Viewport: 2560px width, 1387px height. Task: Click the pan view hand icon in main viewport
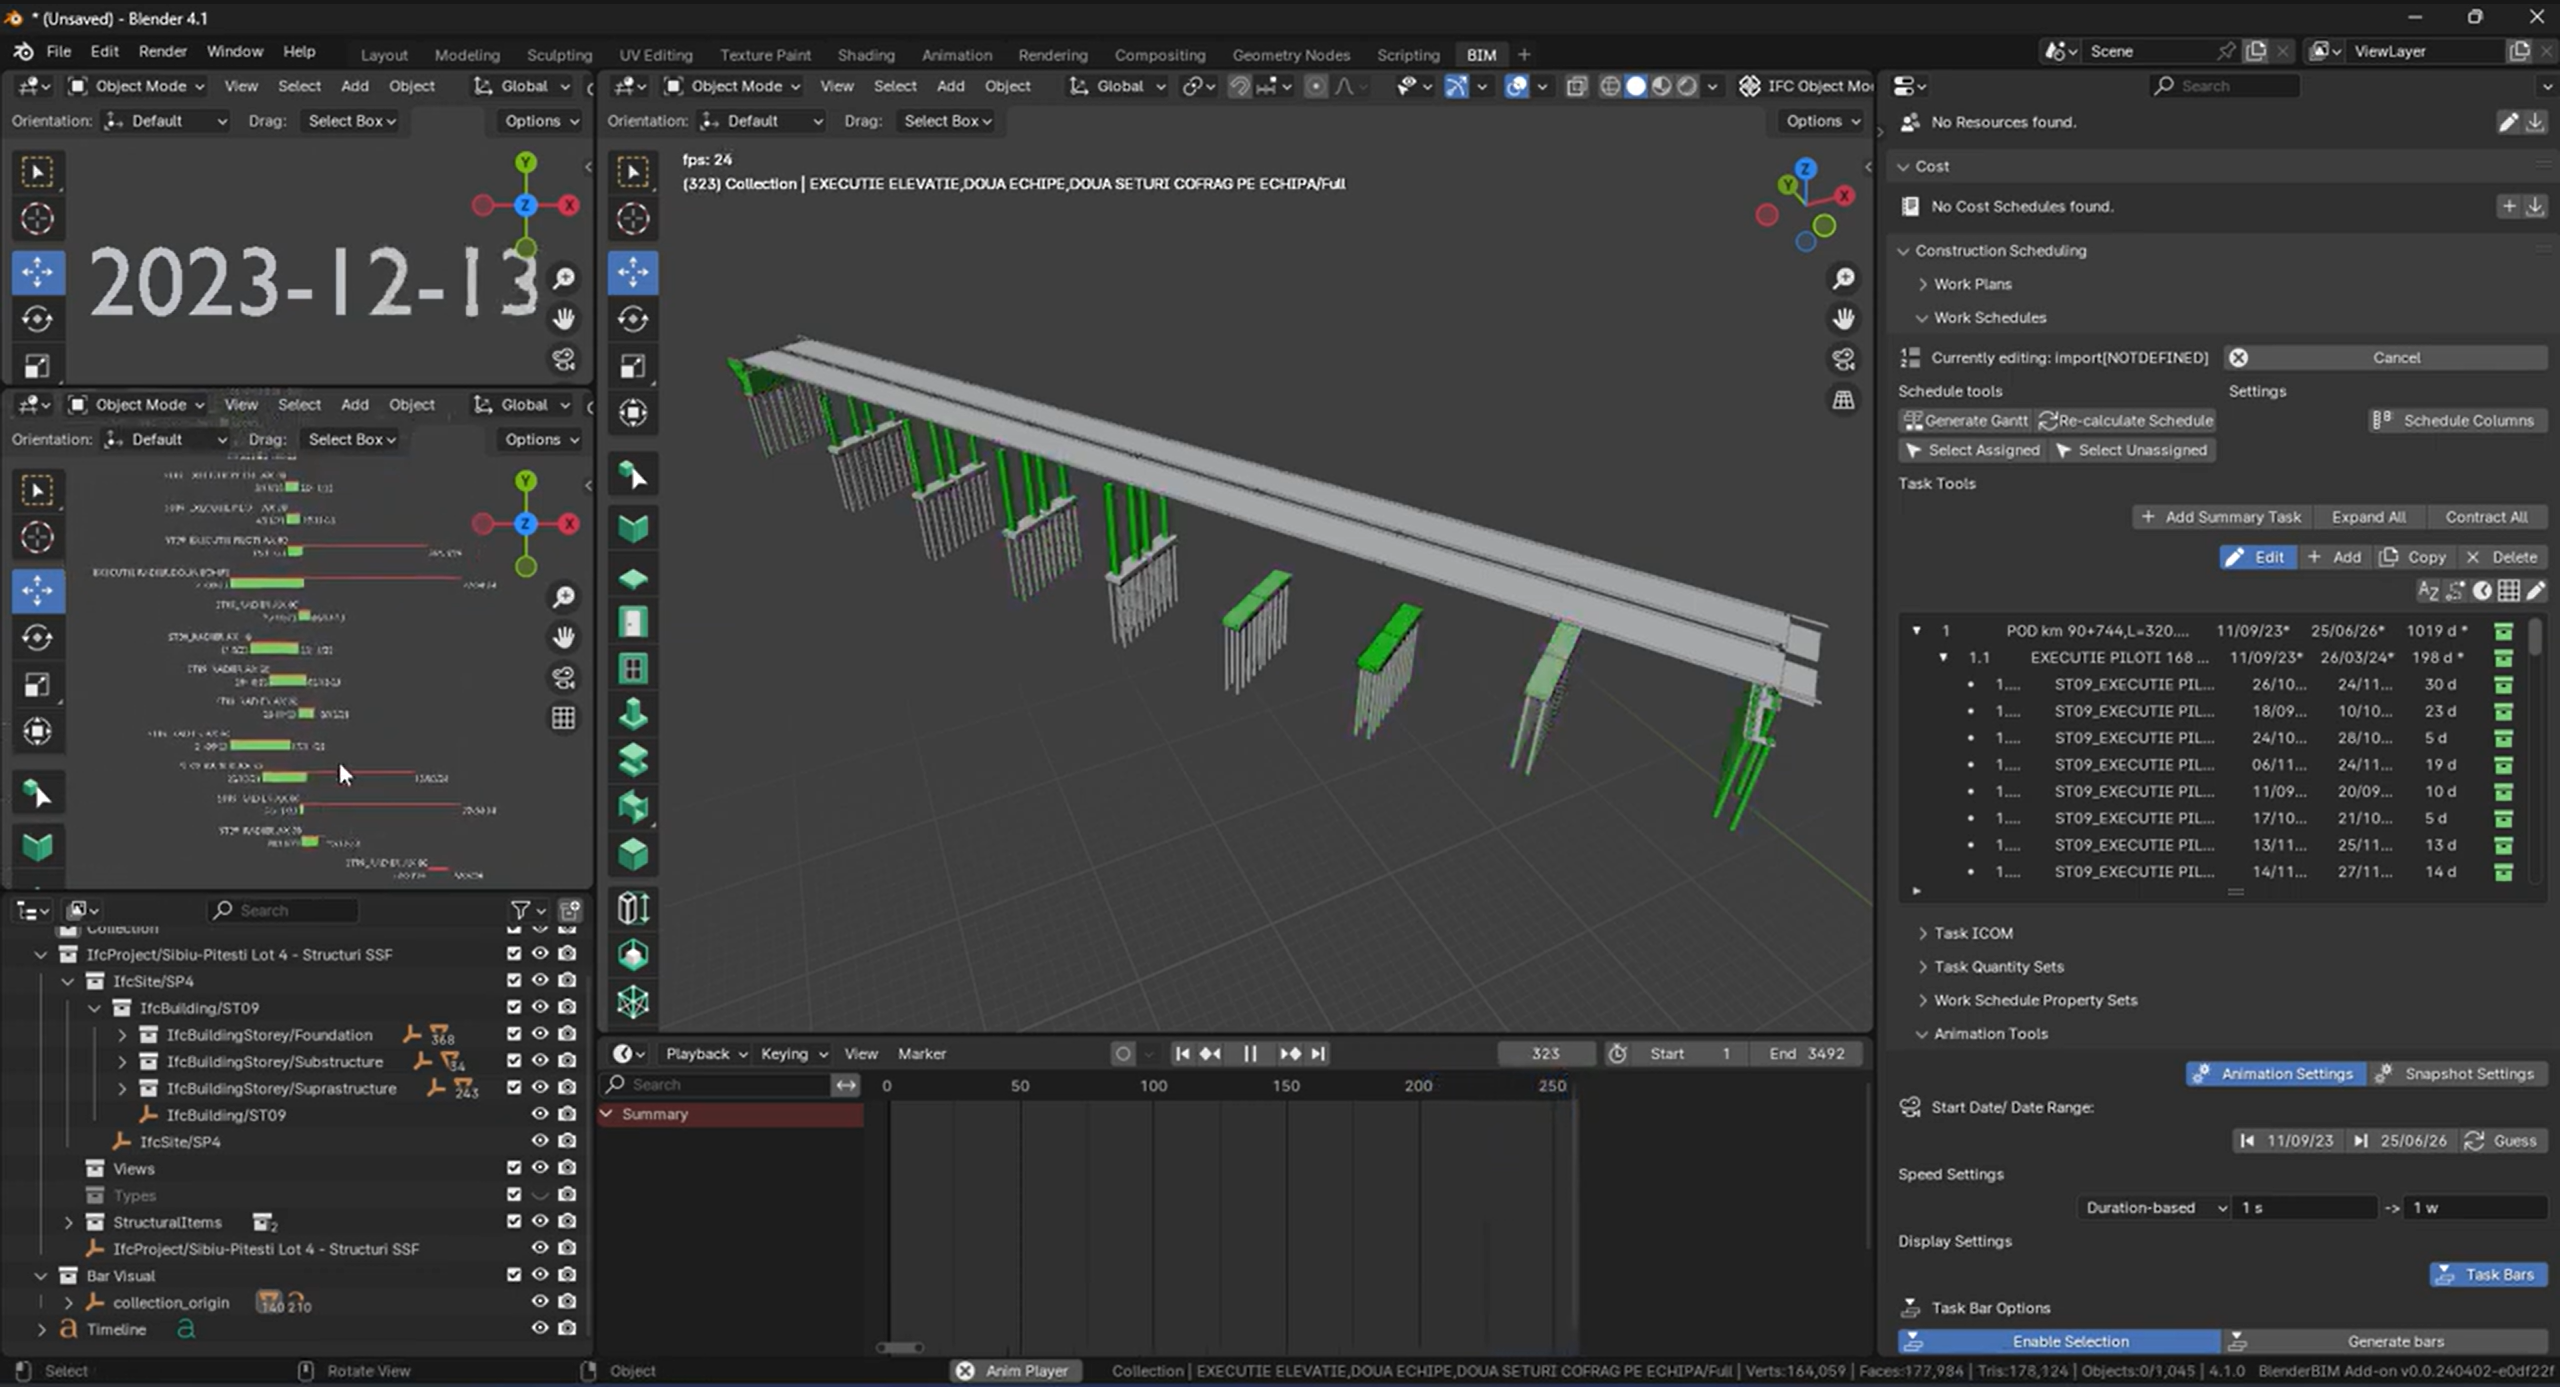[1843, 319]
